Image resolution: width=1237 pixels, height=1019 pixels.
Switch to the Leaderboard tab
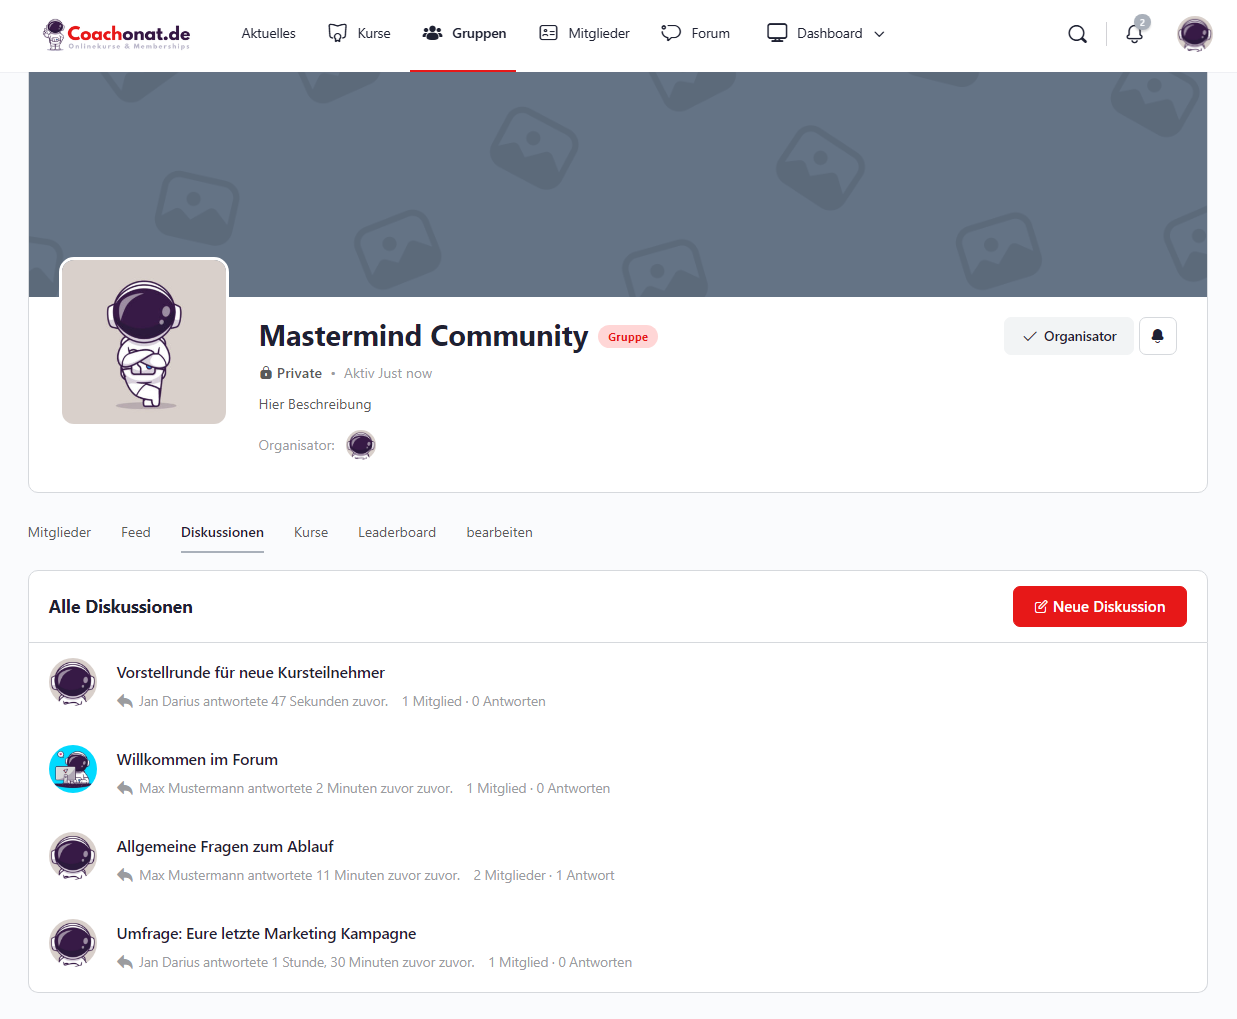tap(397, 532)
